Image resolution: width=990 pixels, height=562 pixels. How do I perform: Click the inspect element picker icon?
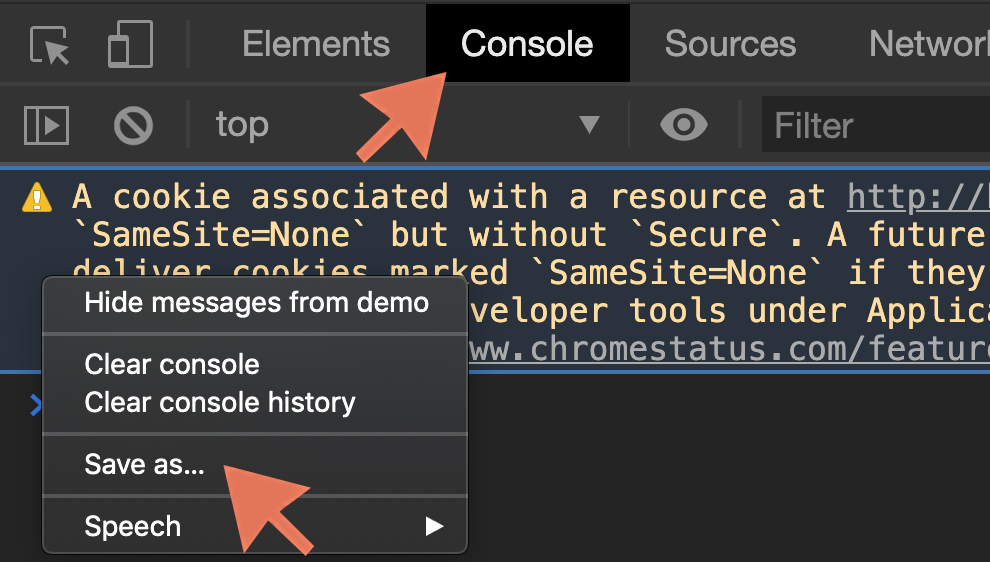[49, 45]
